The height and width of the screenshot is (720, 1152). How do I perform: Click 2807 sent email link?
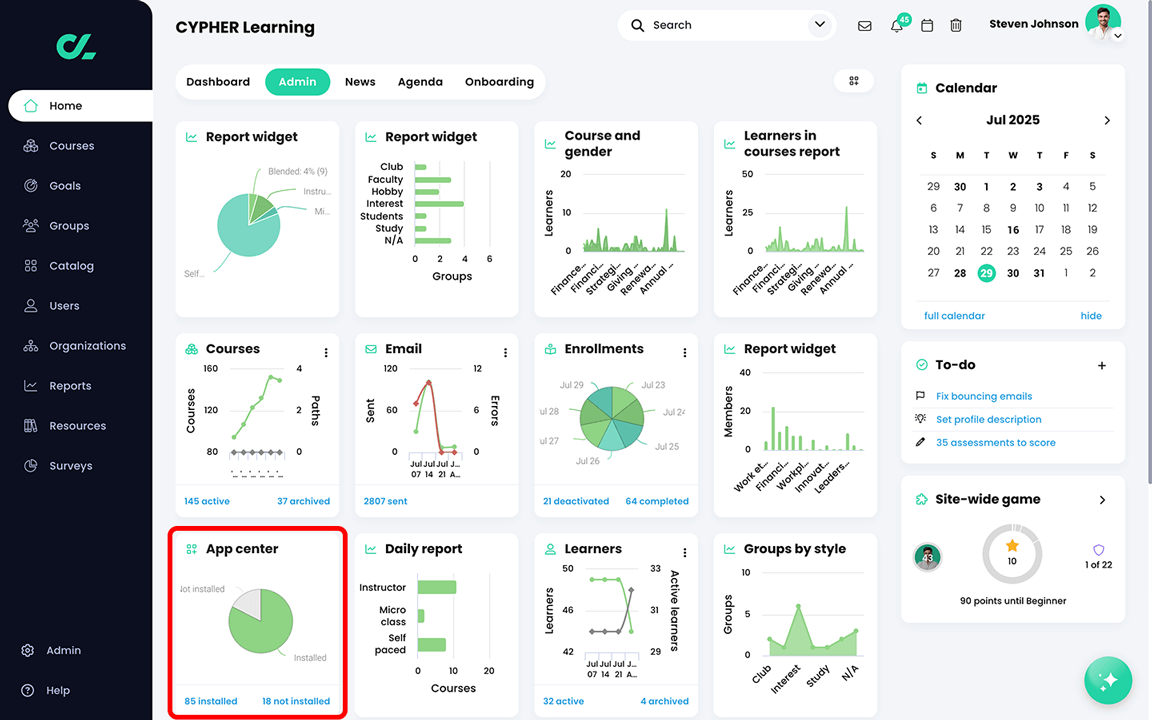click(x=385, y=501)
